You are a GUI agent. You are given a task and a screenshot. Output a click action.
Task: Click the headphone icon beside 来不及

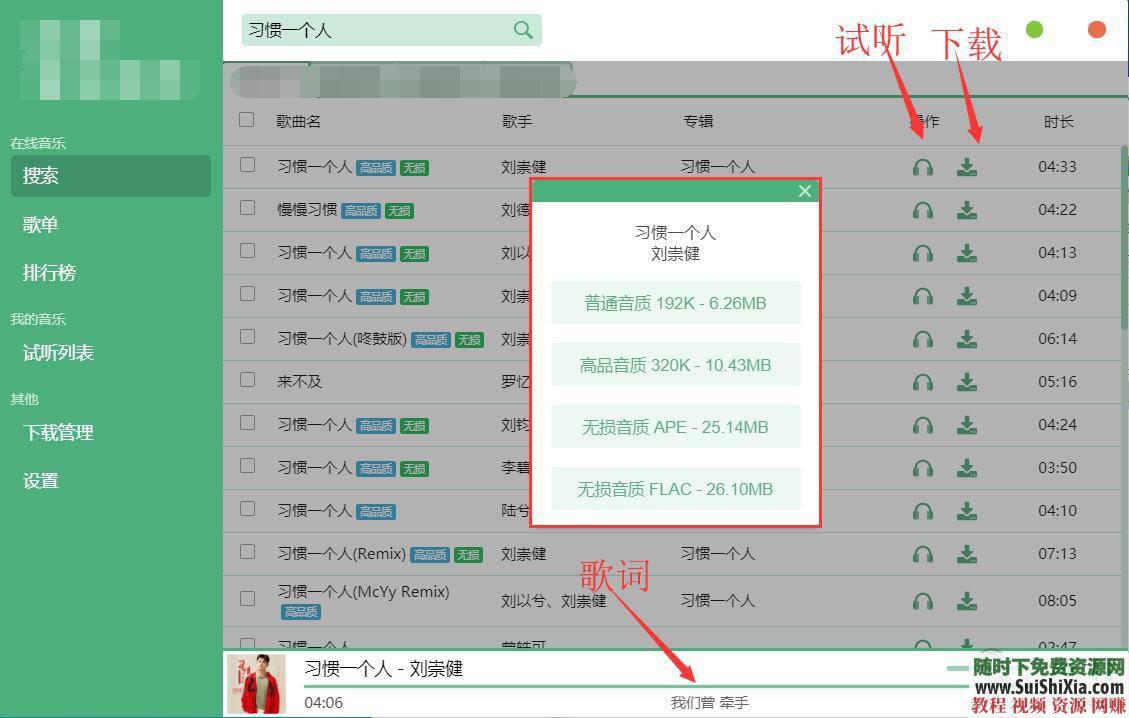pos(922,381)
